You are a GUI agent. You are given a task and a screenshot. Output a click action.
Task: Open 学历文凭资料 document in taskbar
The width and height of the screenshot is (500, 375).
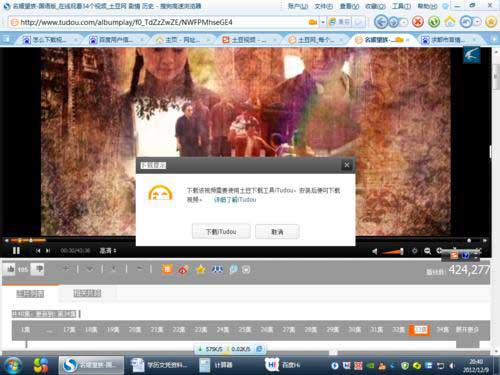[x=159, y=365]
